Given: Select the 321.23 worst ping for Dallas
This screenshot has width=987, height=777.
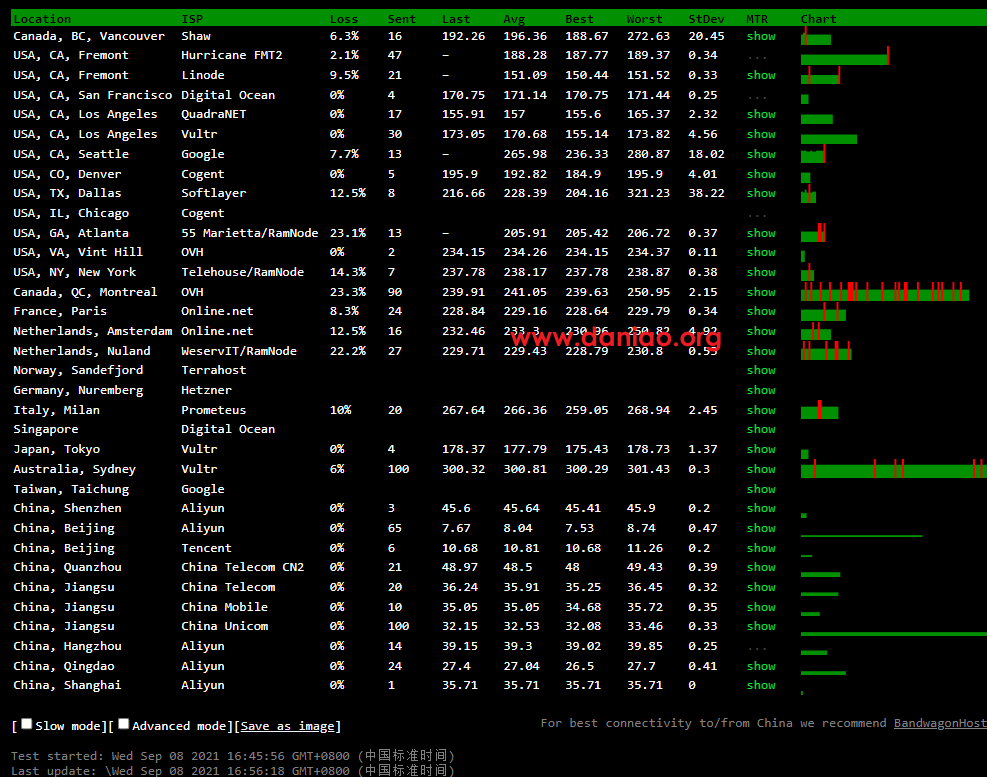Looking at the screenshot, I should click(x=648, y=193).
